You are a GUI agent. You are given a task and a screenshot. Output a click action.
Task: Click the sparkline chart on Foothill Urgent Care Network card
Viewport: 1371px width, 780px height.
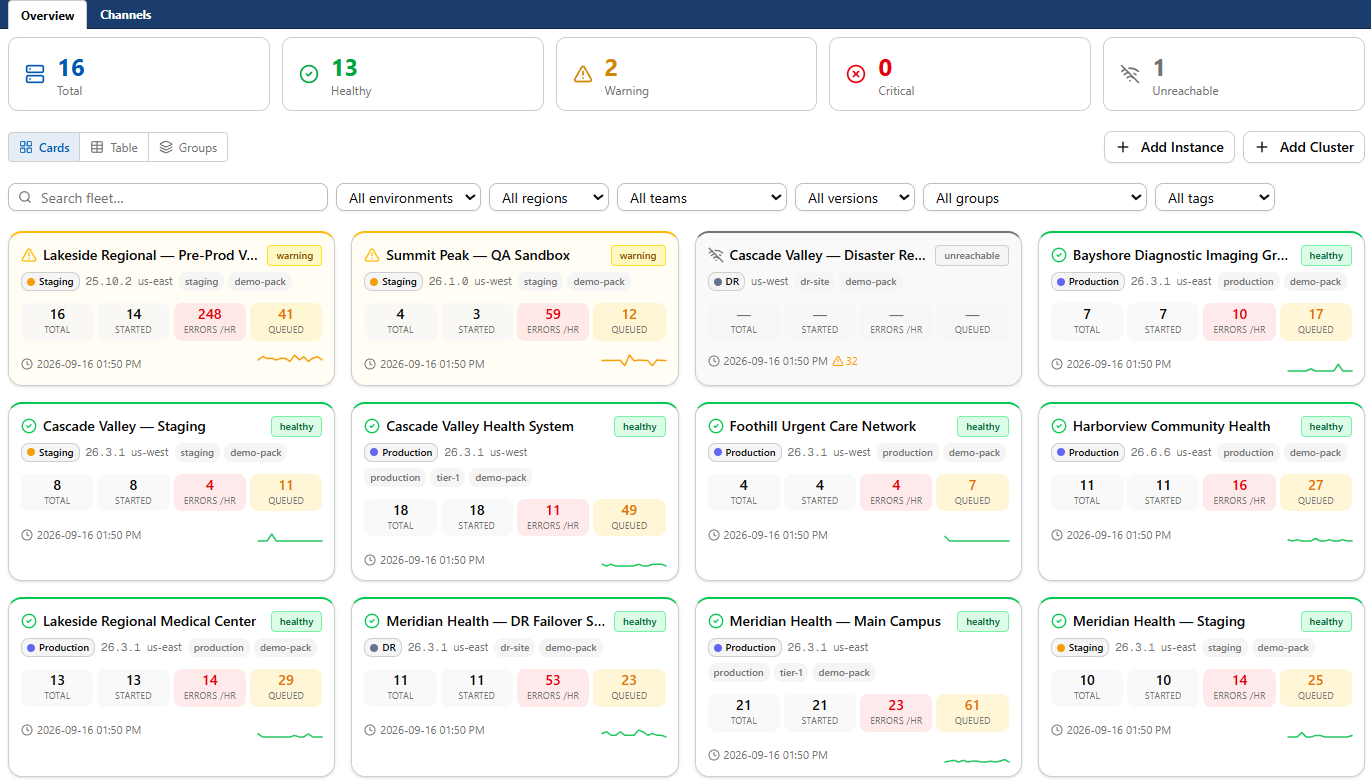tap(977, 538)
